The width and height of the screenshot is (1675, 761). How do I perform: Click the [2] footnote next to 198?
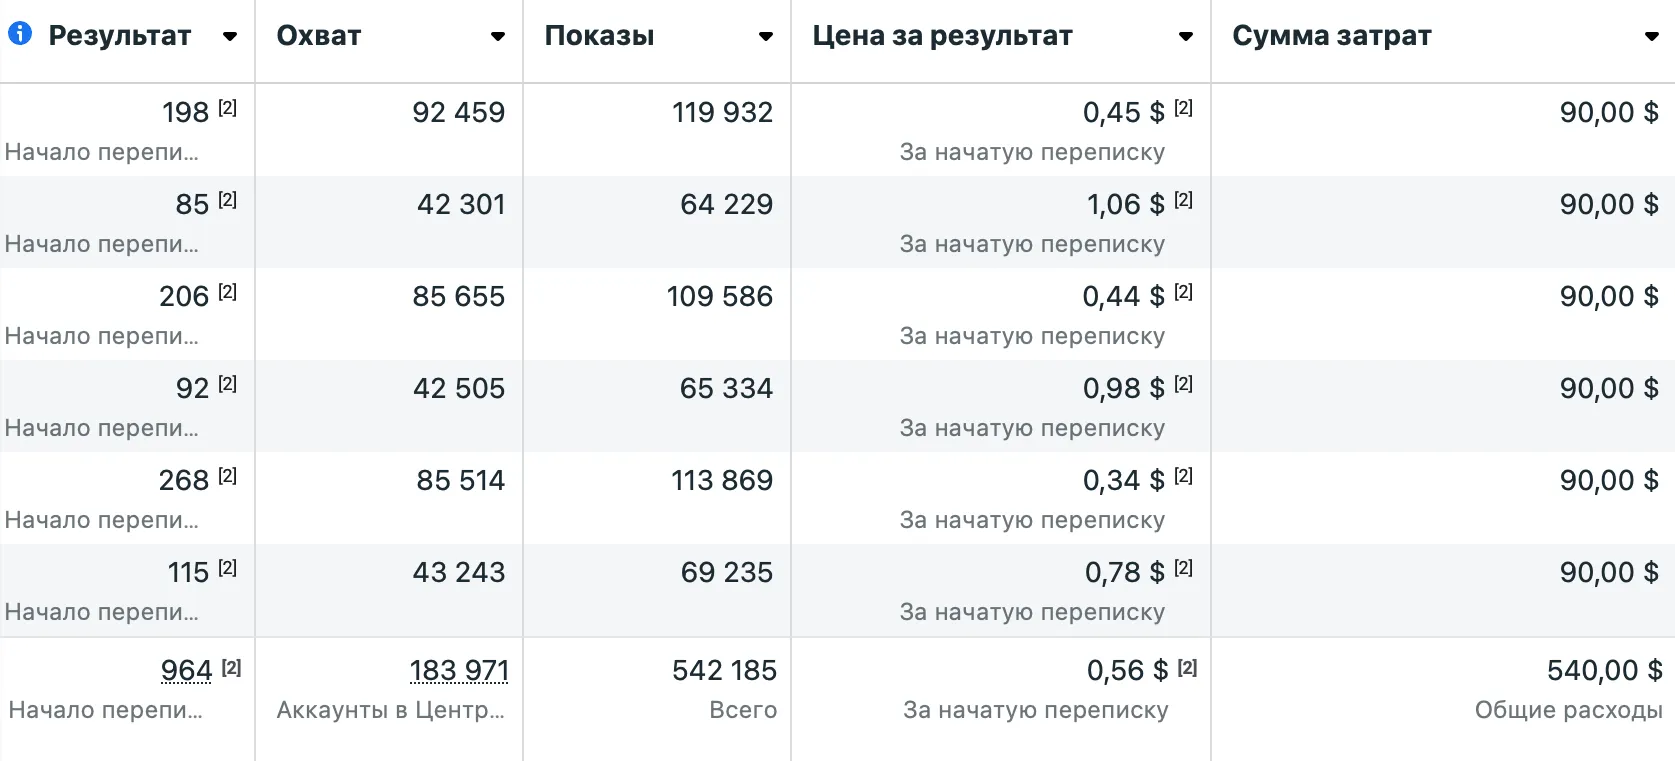[x=229, y=104]
